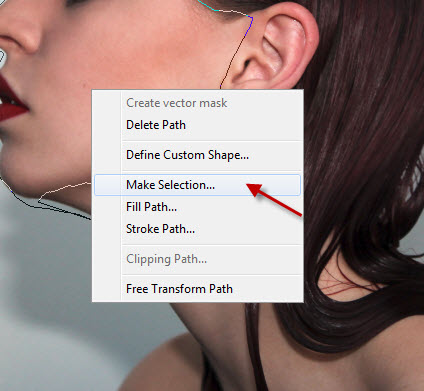The width and height of the screenshot is (424, 391).
Task: Open Define Custom Shape... option
Action: (x=197, y=155)
